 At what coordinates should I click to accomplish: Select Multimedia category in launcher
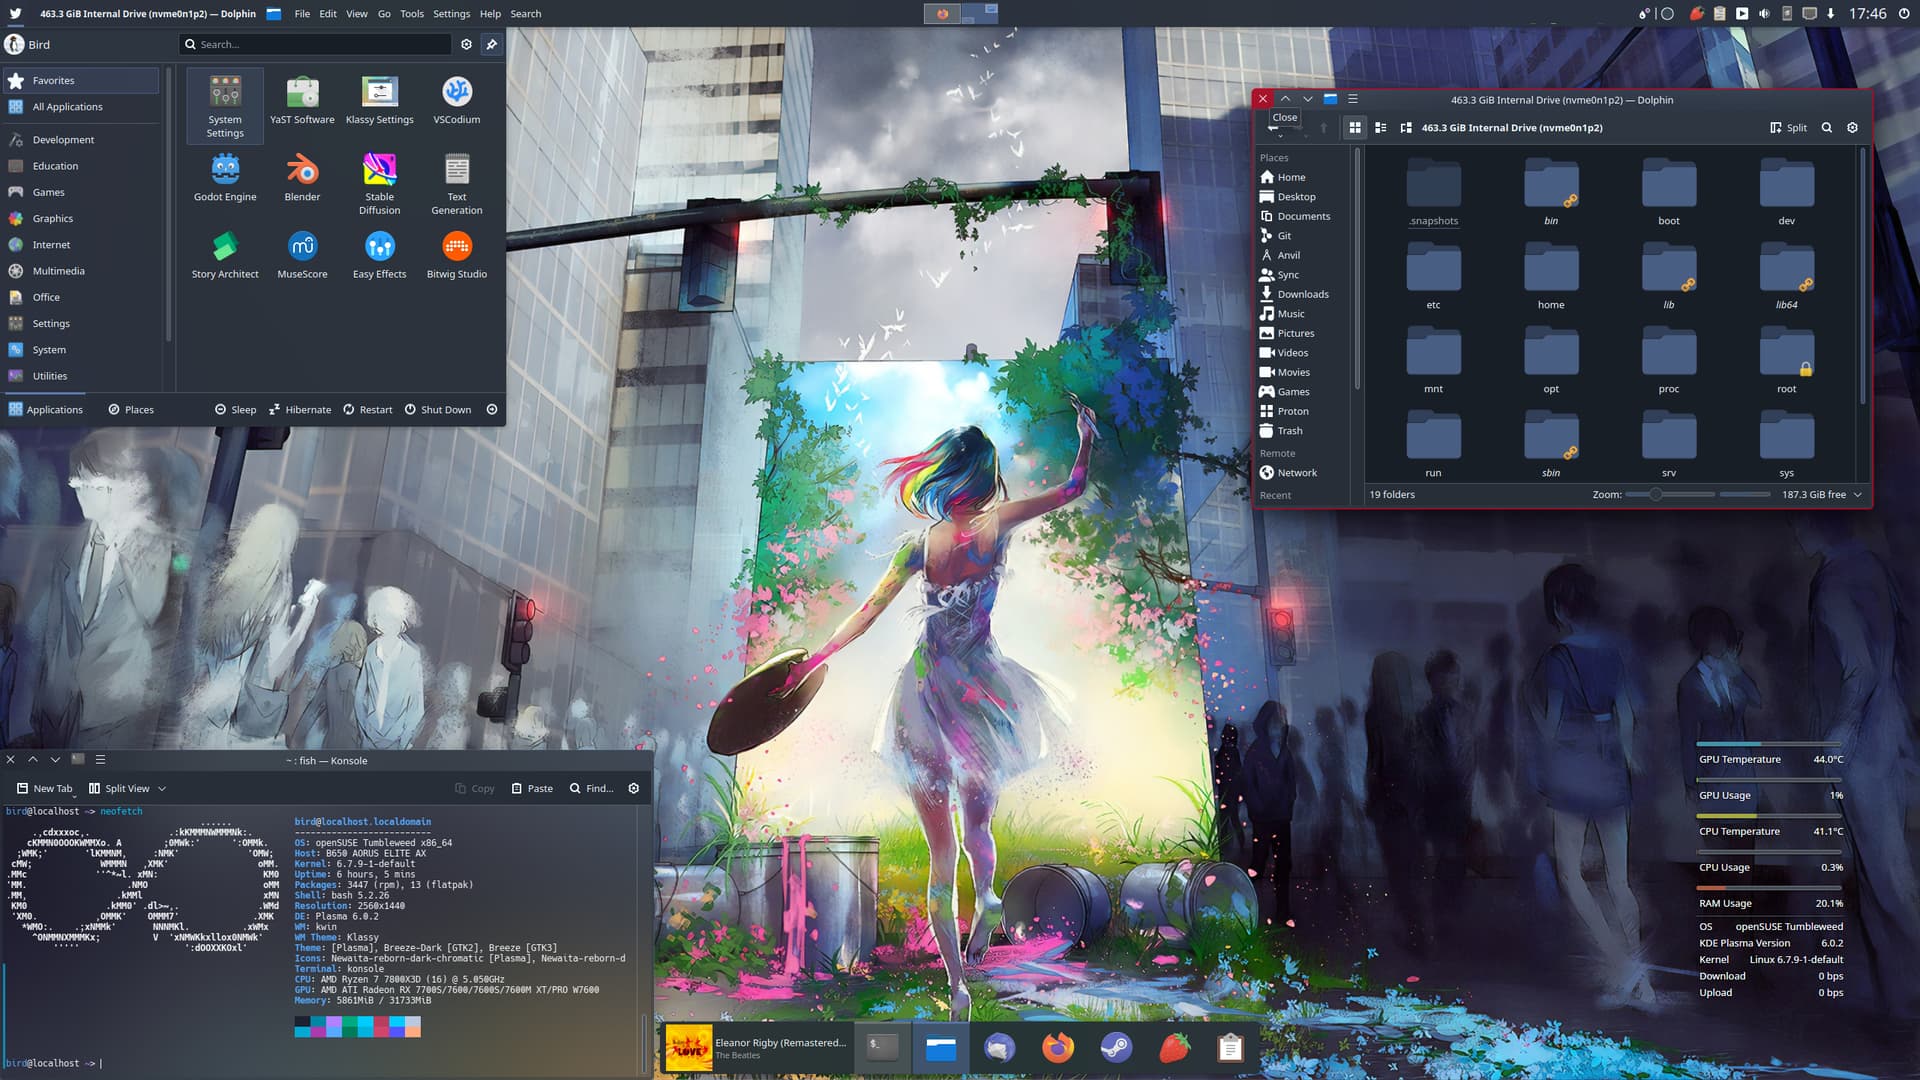tap(58, 271)
